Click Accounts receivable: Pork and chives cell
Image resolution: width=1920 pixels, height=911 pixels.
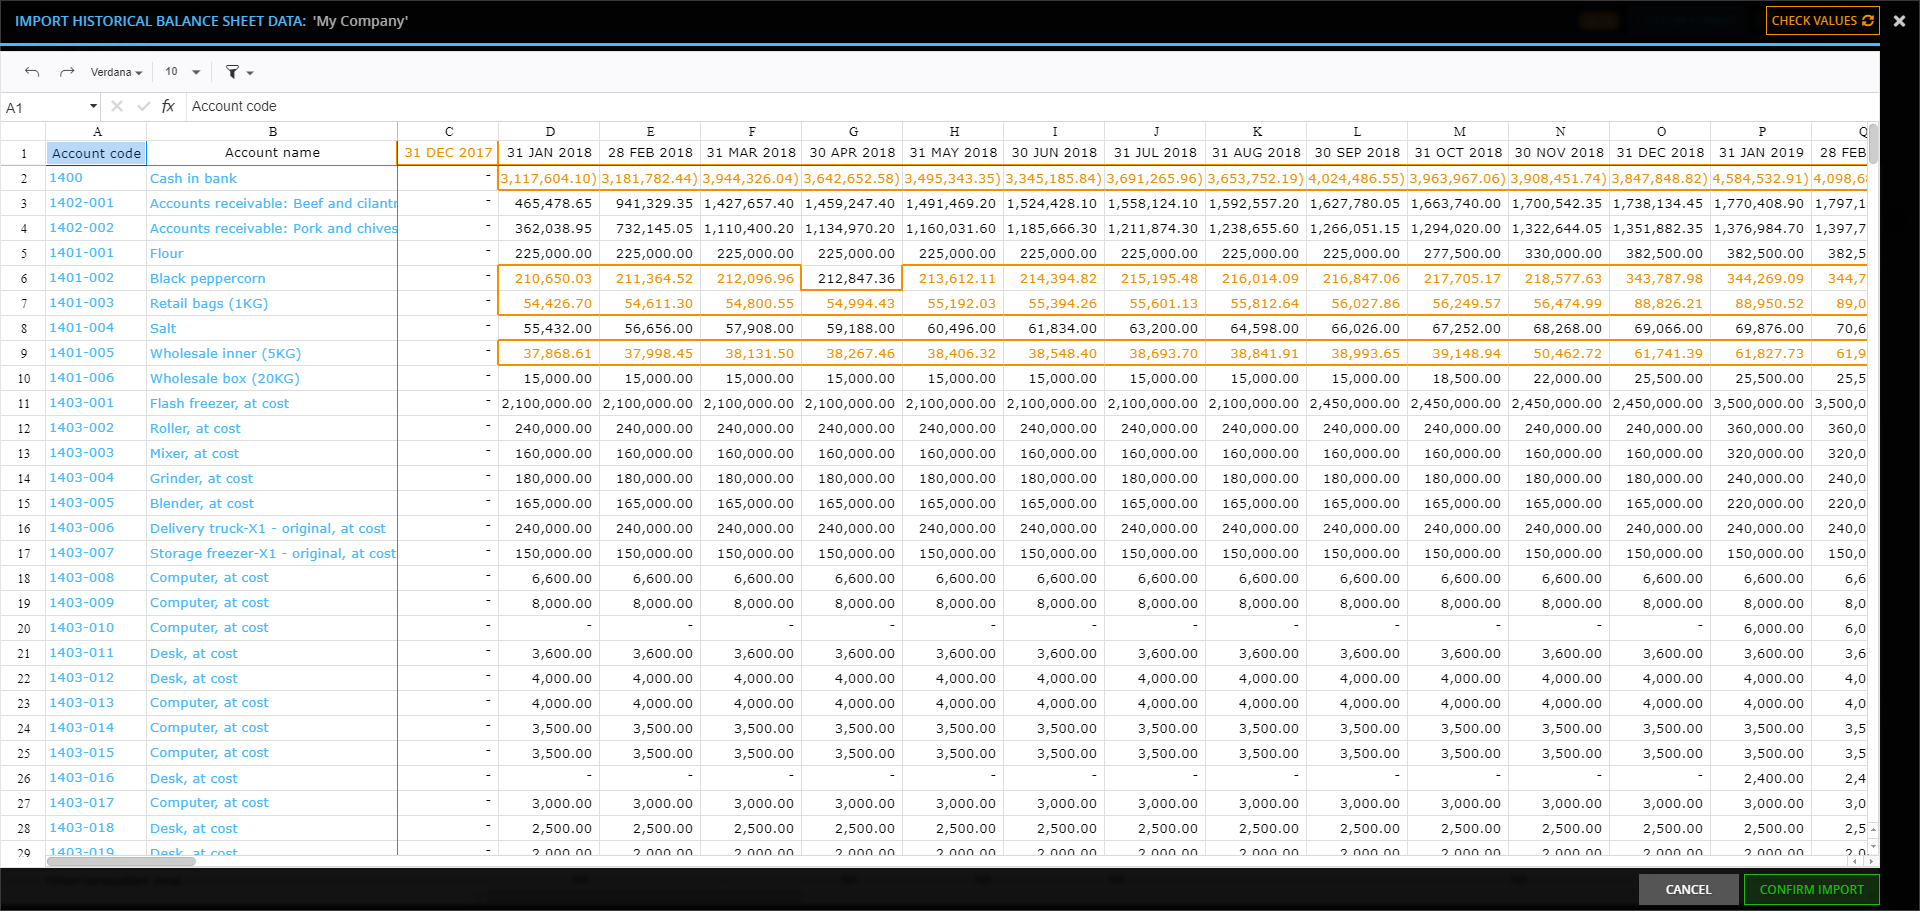click(x=272, y=228)
